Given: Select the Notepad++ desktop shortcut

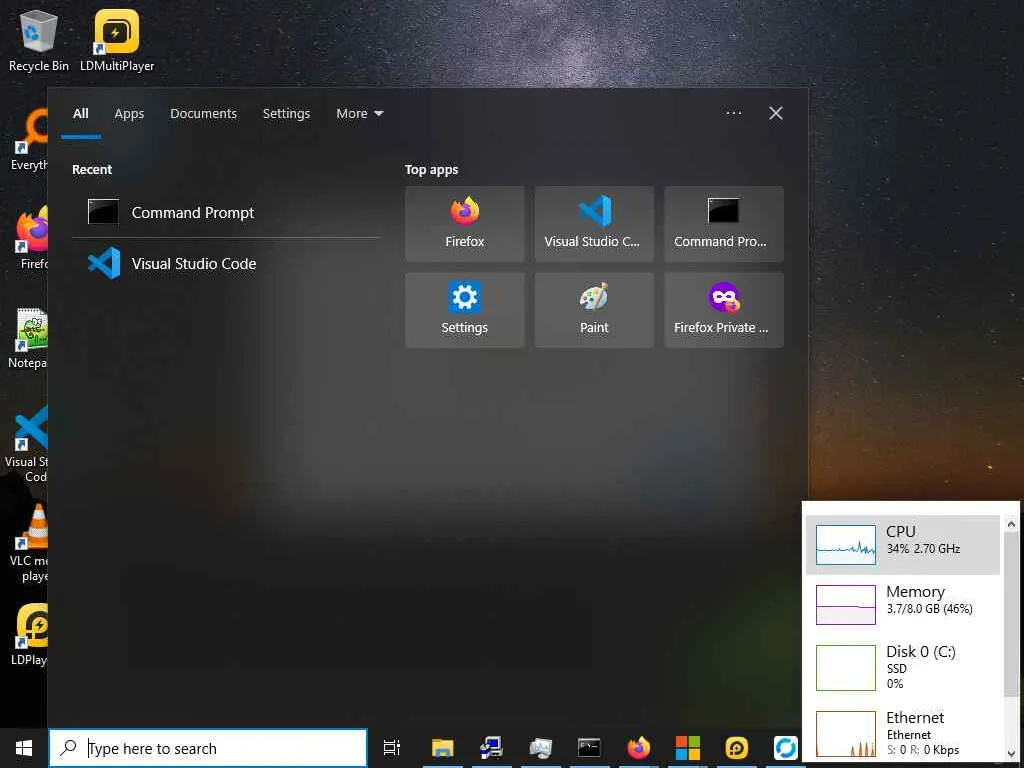Looking at the screenshot, I should click(x=29, y=338).
